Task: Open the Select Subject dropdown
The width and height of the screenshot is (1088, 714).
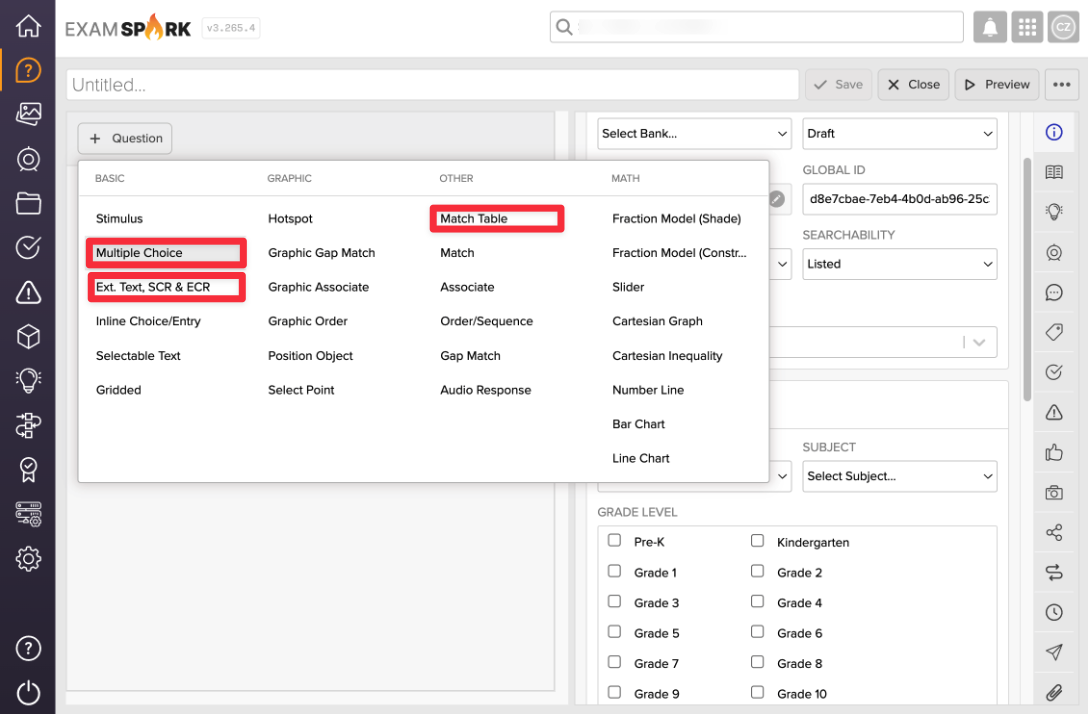Action: (899, 476)
